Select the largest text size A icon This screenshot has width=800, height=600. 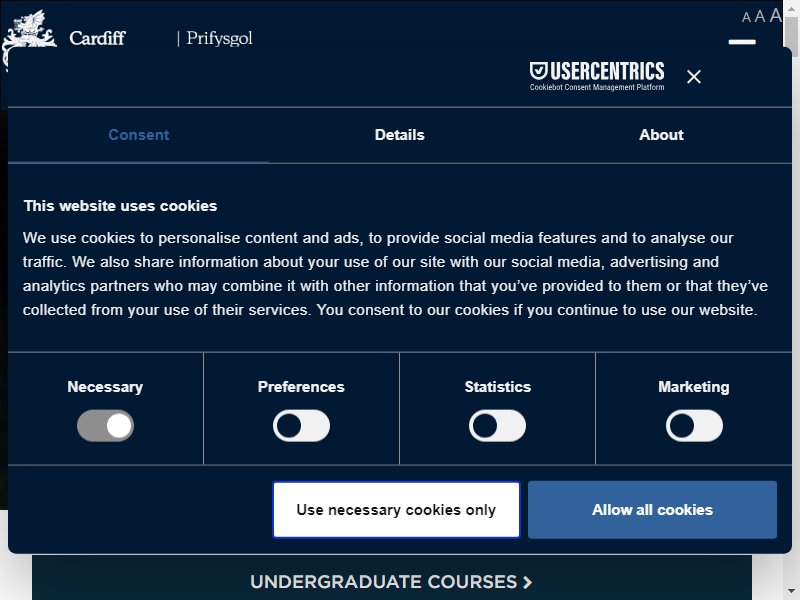[x=776, y=15]
